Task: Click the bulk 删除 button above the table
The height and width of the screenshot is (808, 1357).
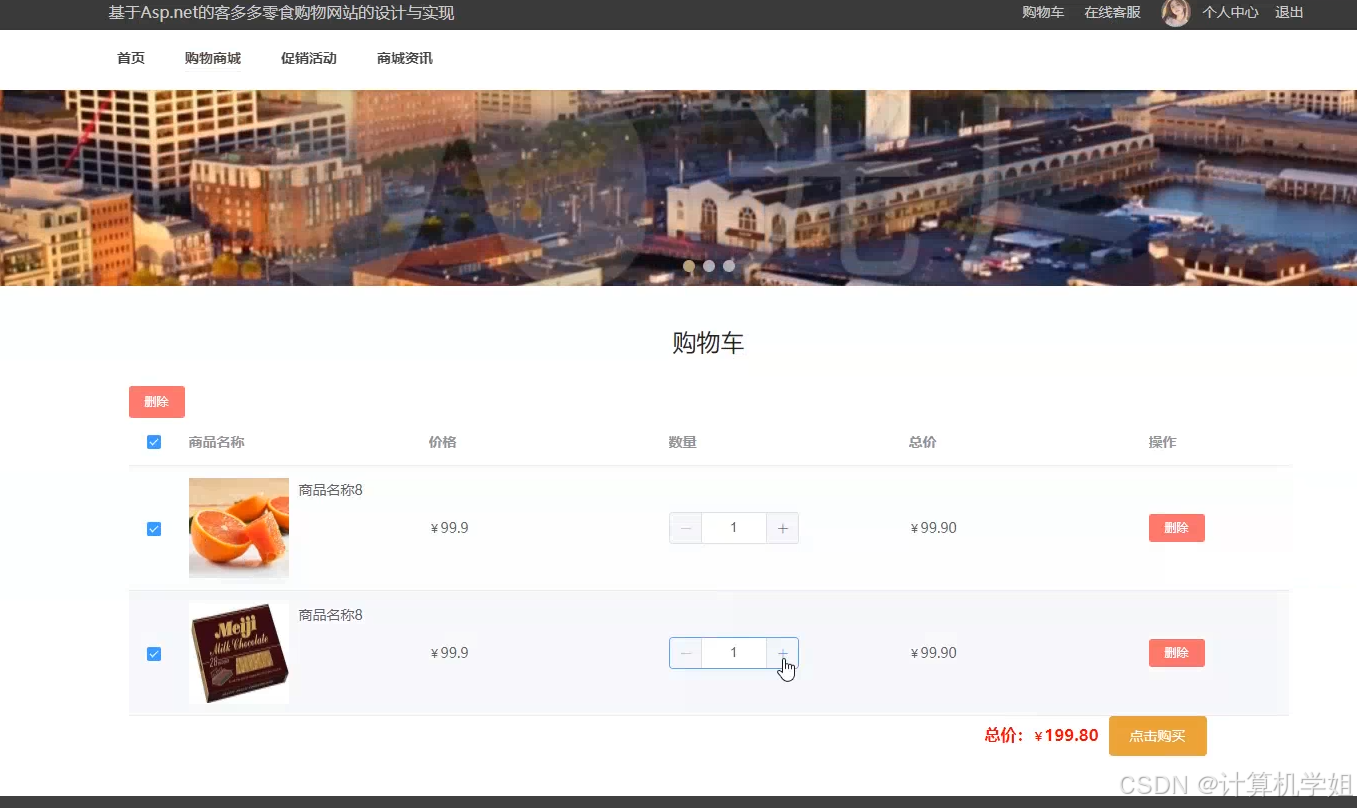Action: point(157,402)
